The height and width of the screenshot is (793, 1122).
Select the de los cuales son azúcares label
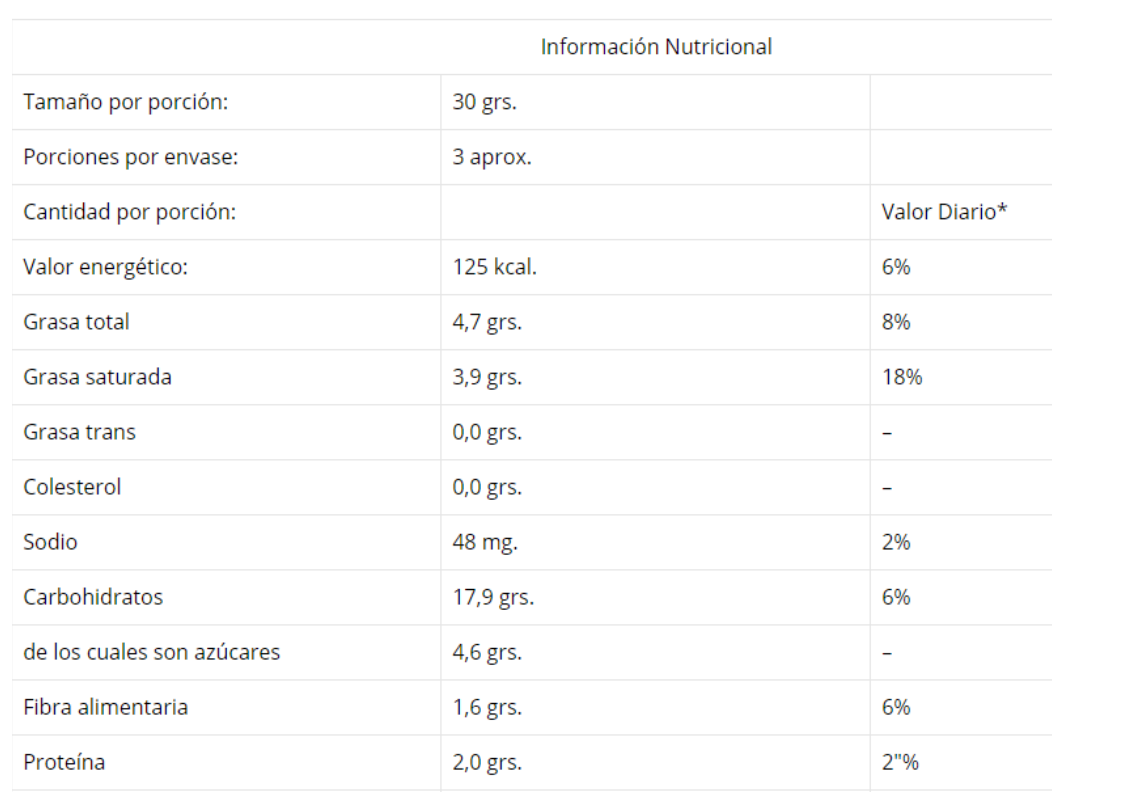point(152,652)
